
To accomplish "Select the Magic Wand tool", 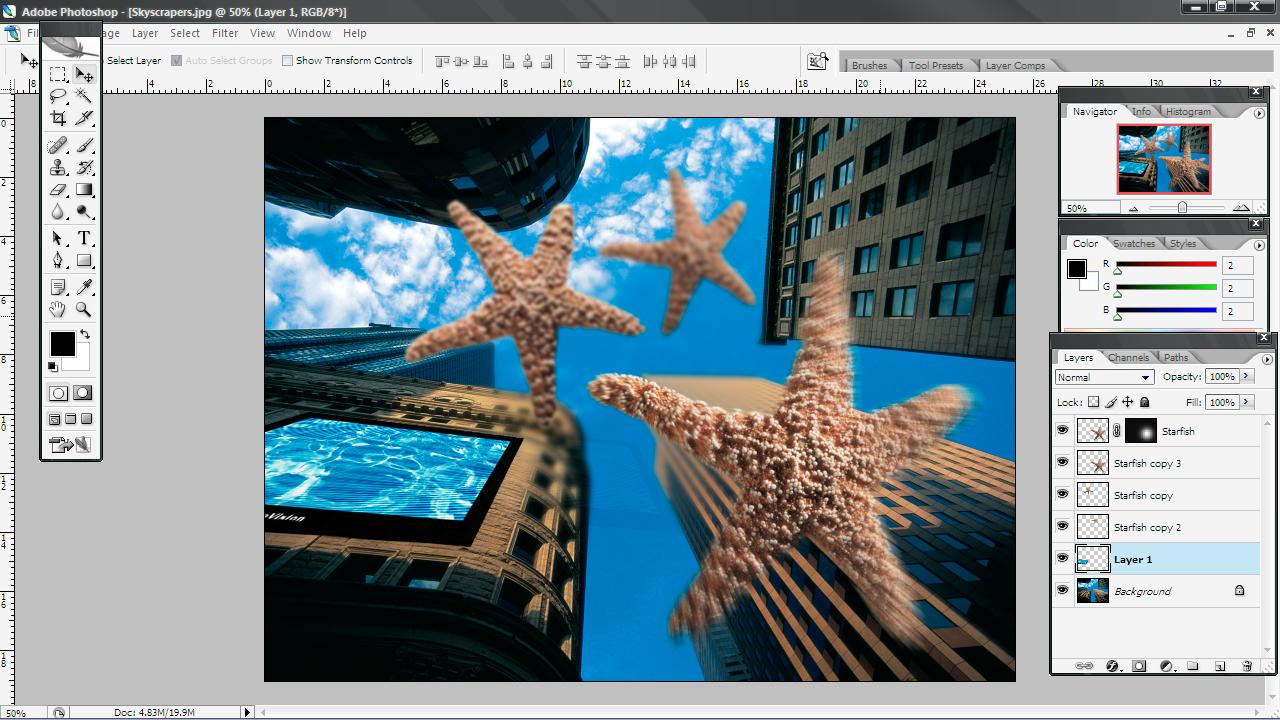I will click(x=84, y=96).
